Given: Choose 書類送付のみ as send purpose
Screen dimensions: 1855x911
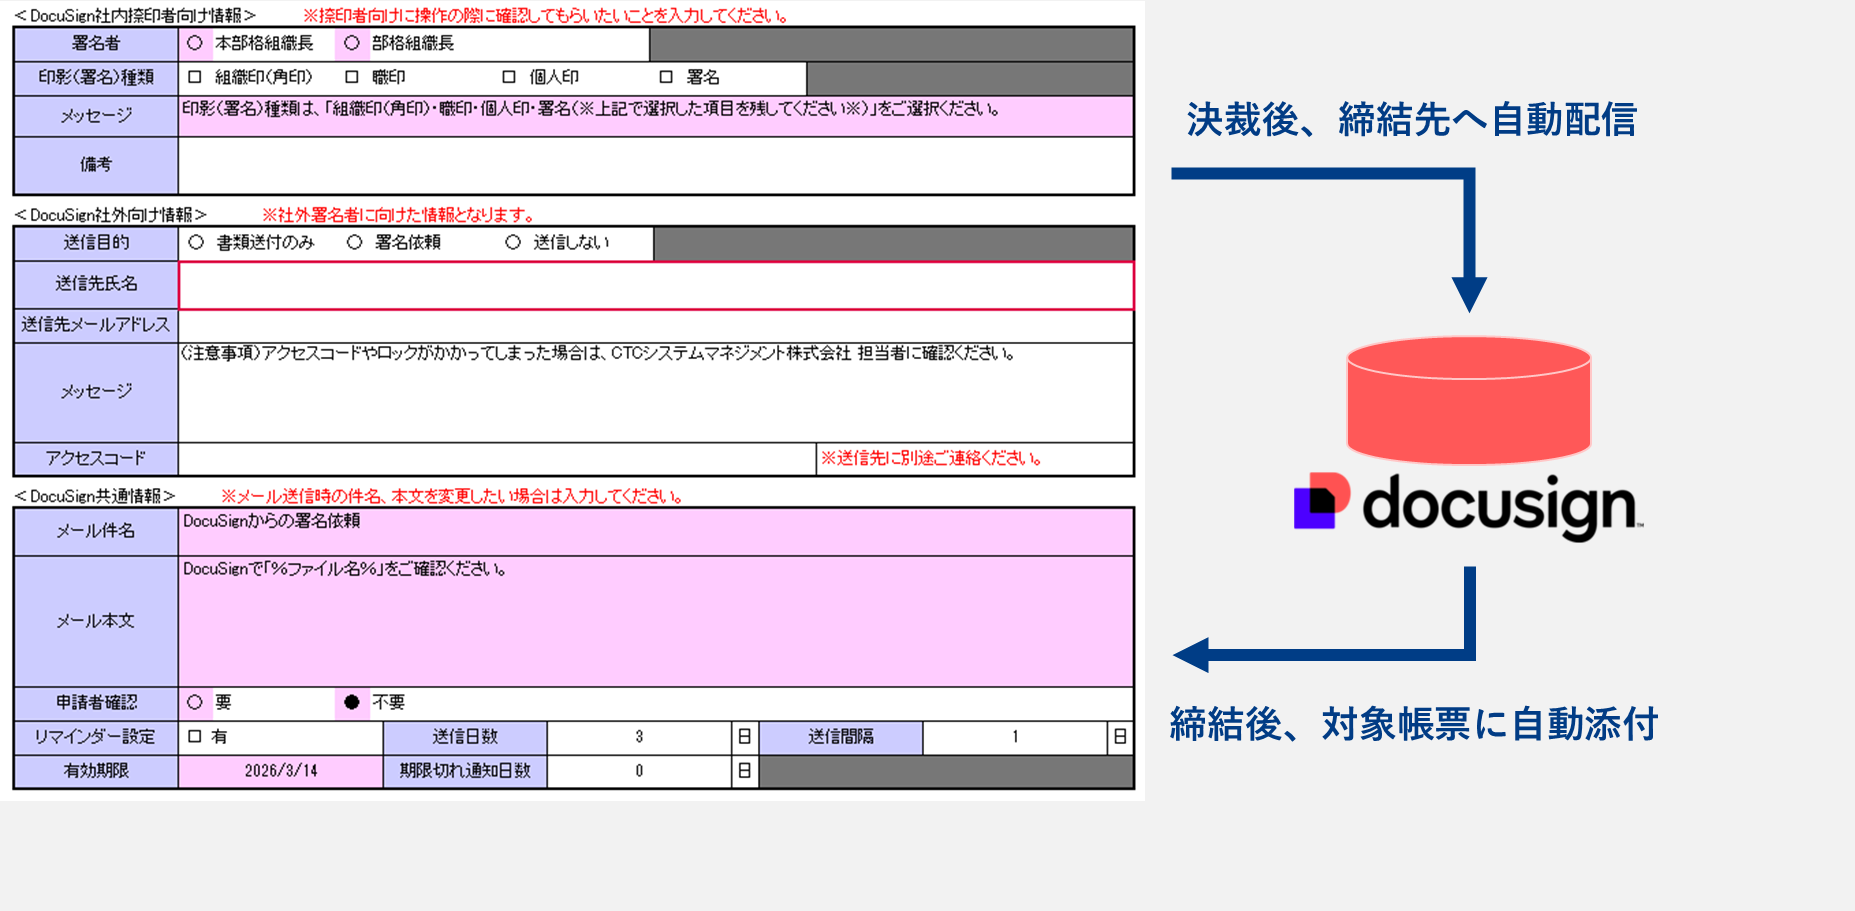Looking at the screenshot, I should coord(196,242).
